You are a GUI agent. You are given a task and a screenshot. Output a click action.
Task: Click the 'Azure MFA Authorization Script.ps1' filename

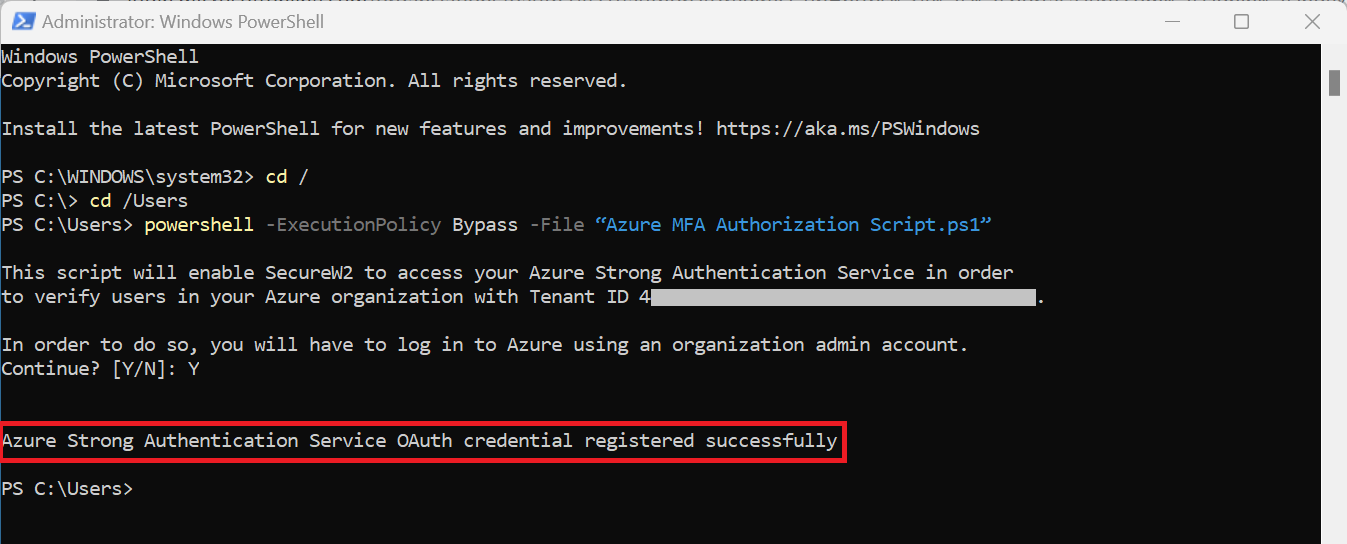793,225
